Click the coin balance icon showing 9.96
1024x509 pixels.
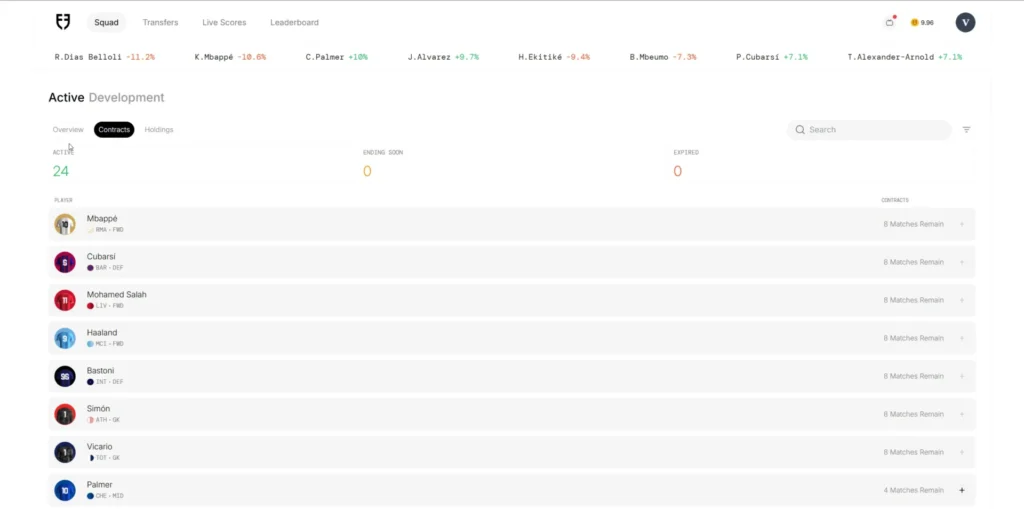915,22
